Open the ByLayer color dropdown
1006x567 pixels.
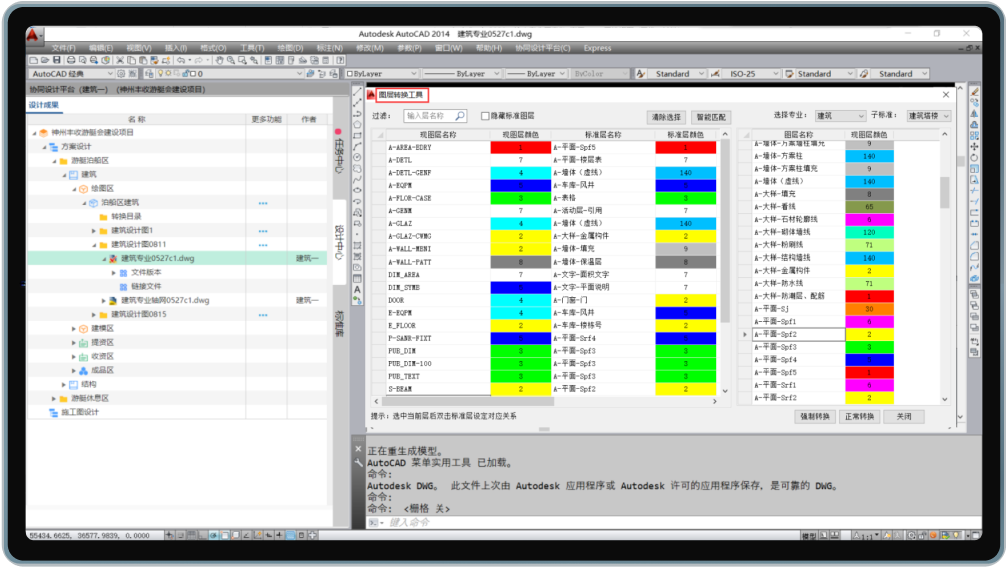click(x=382, y=74)
